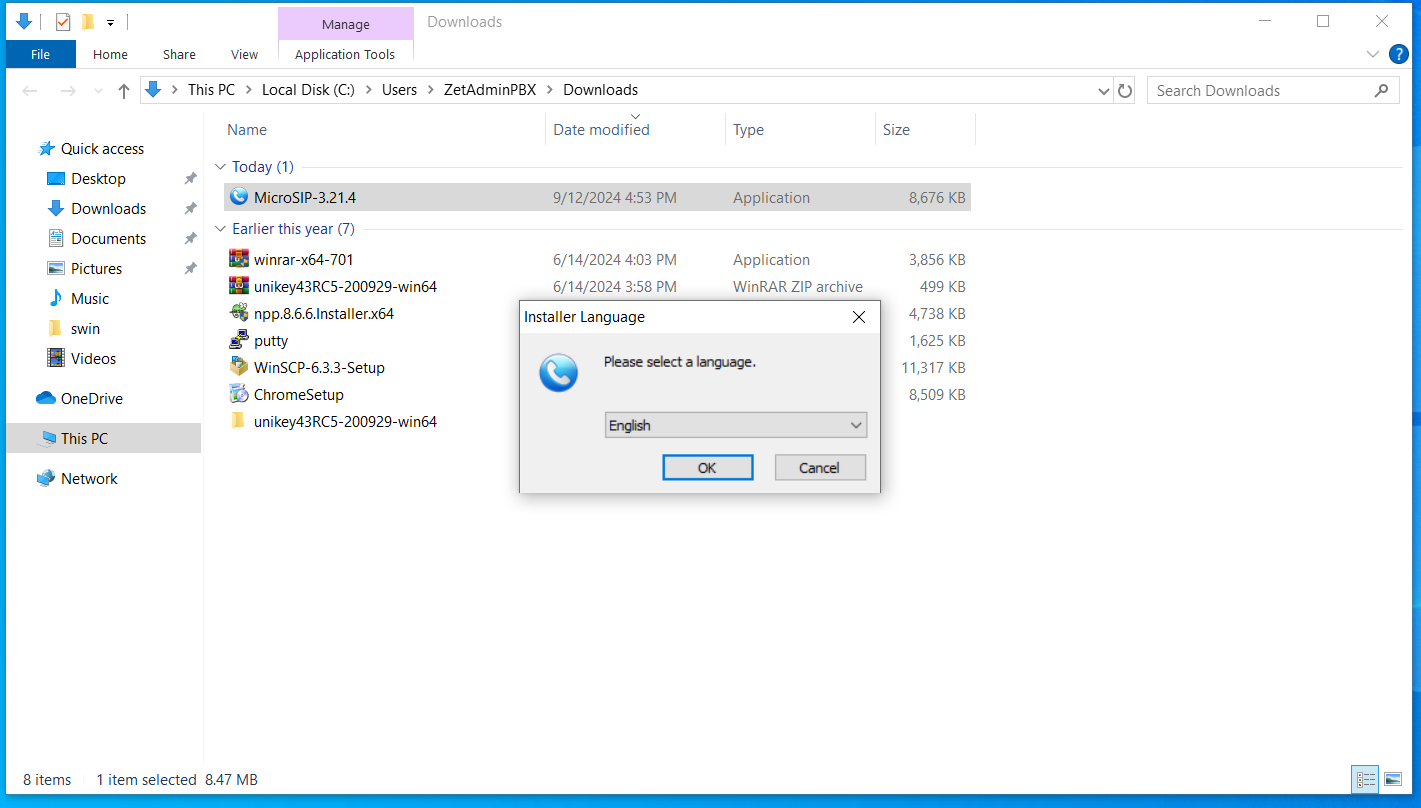Collapse the Earlier this year group
Screen dimensions: 1421x808
221,229
